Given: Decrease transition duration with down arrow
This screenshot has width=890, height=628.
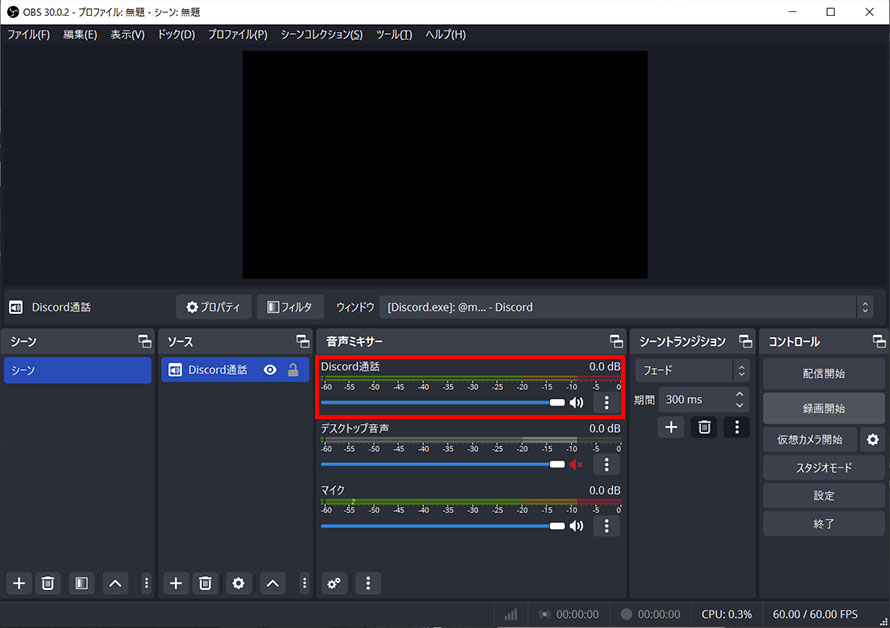Looking at the screenshot, I should point(740,405).
